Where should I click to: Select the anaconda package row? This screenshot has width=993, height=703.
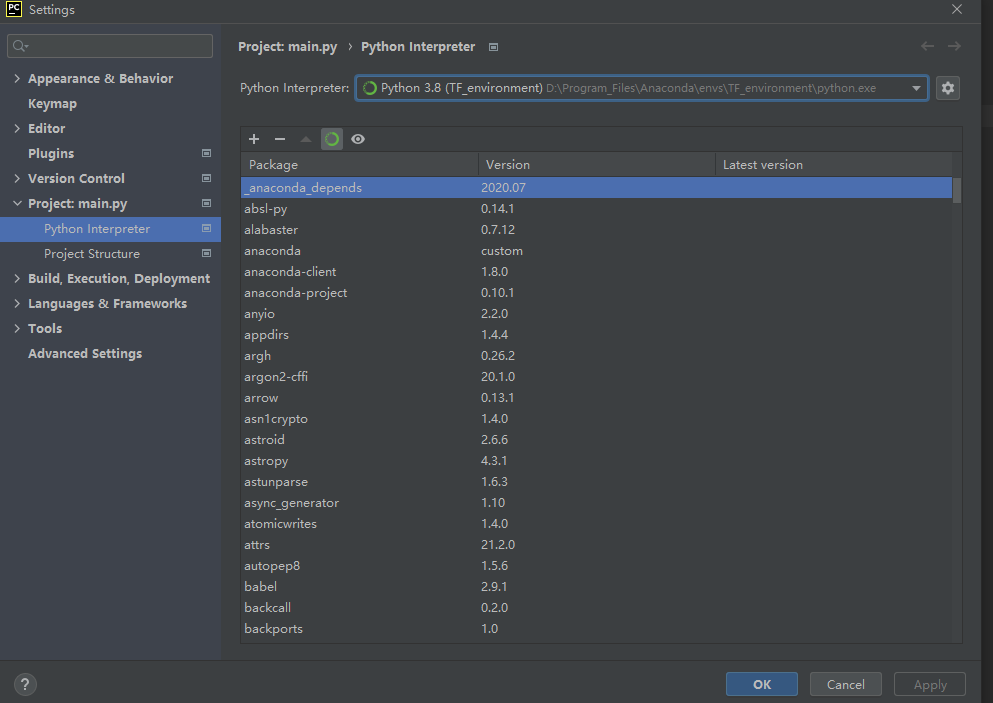(x=597, y=251)
